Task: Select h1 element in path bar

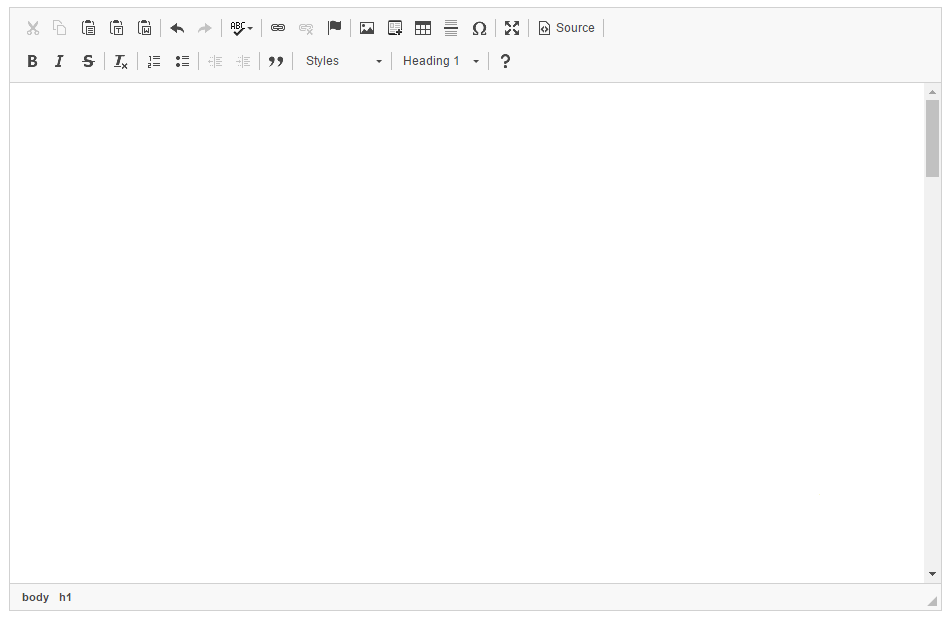Action: (65, 597)
